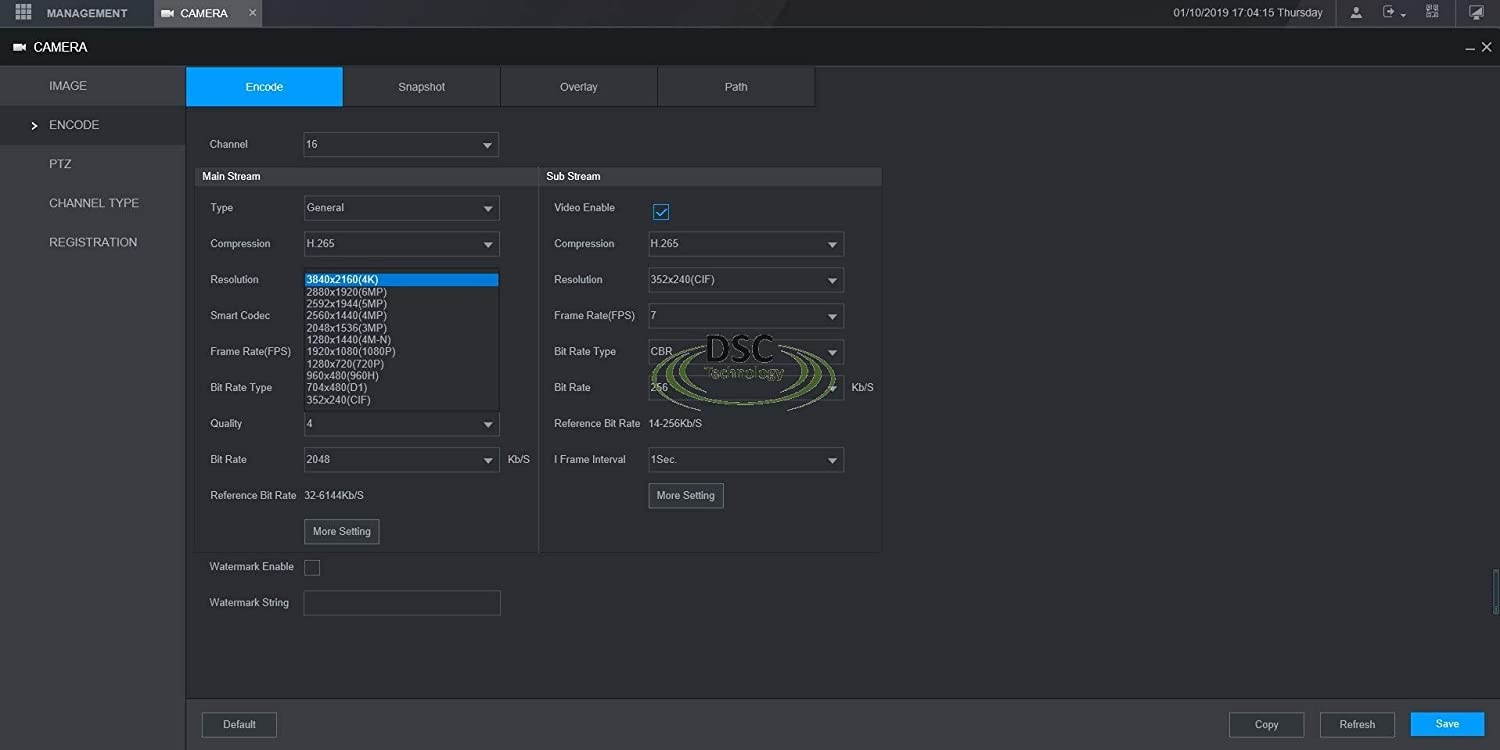Enable the Watermark checkbox
Image resolution: width=1500 pixels, height=750 pixels.
312,568
